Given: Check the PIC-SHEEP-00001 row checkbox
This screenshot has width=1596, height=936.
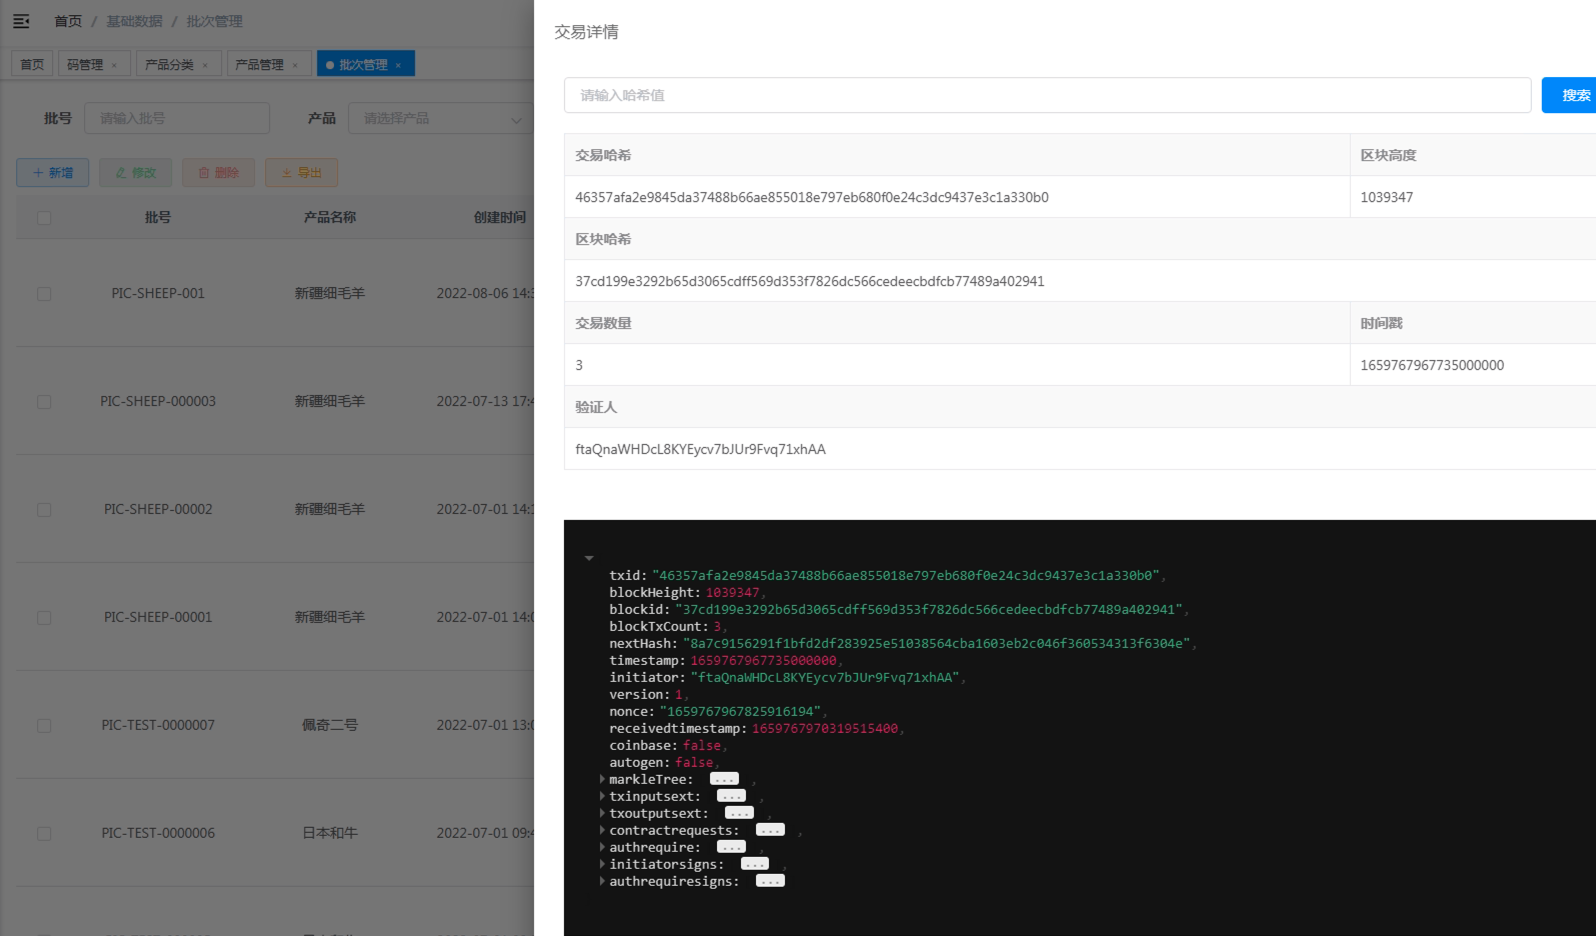Looking at the screenshot, I should click(x=44, y=617).
